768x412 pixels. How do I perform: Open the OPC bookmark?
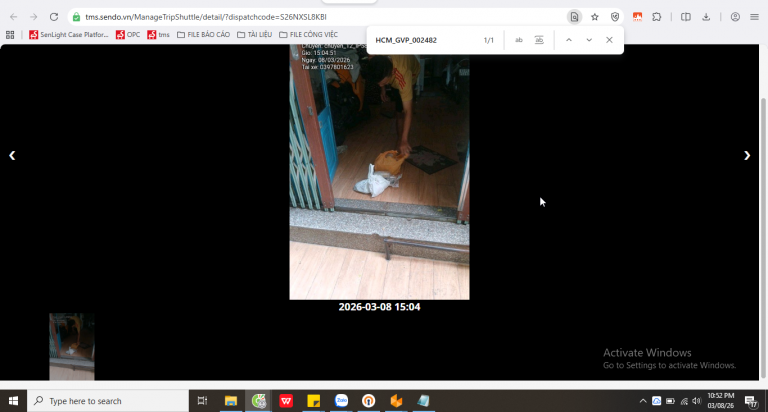128,35
